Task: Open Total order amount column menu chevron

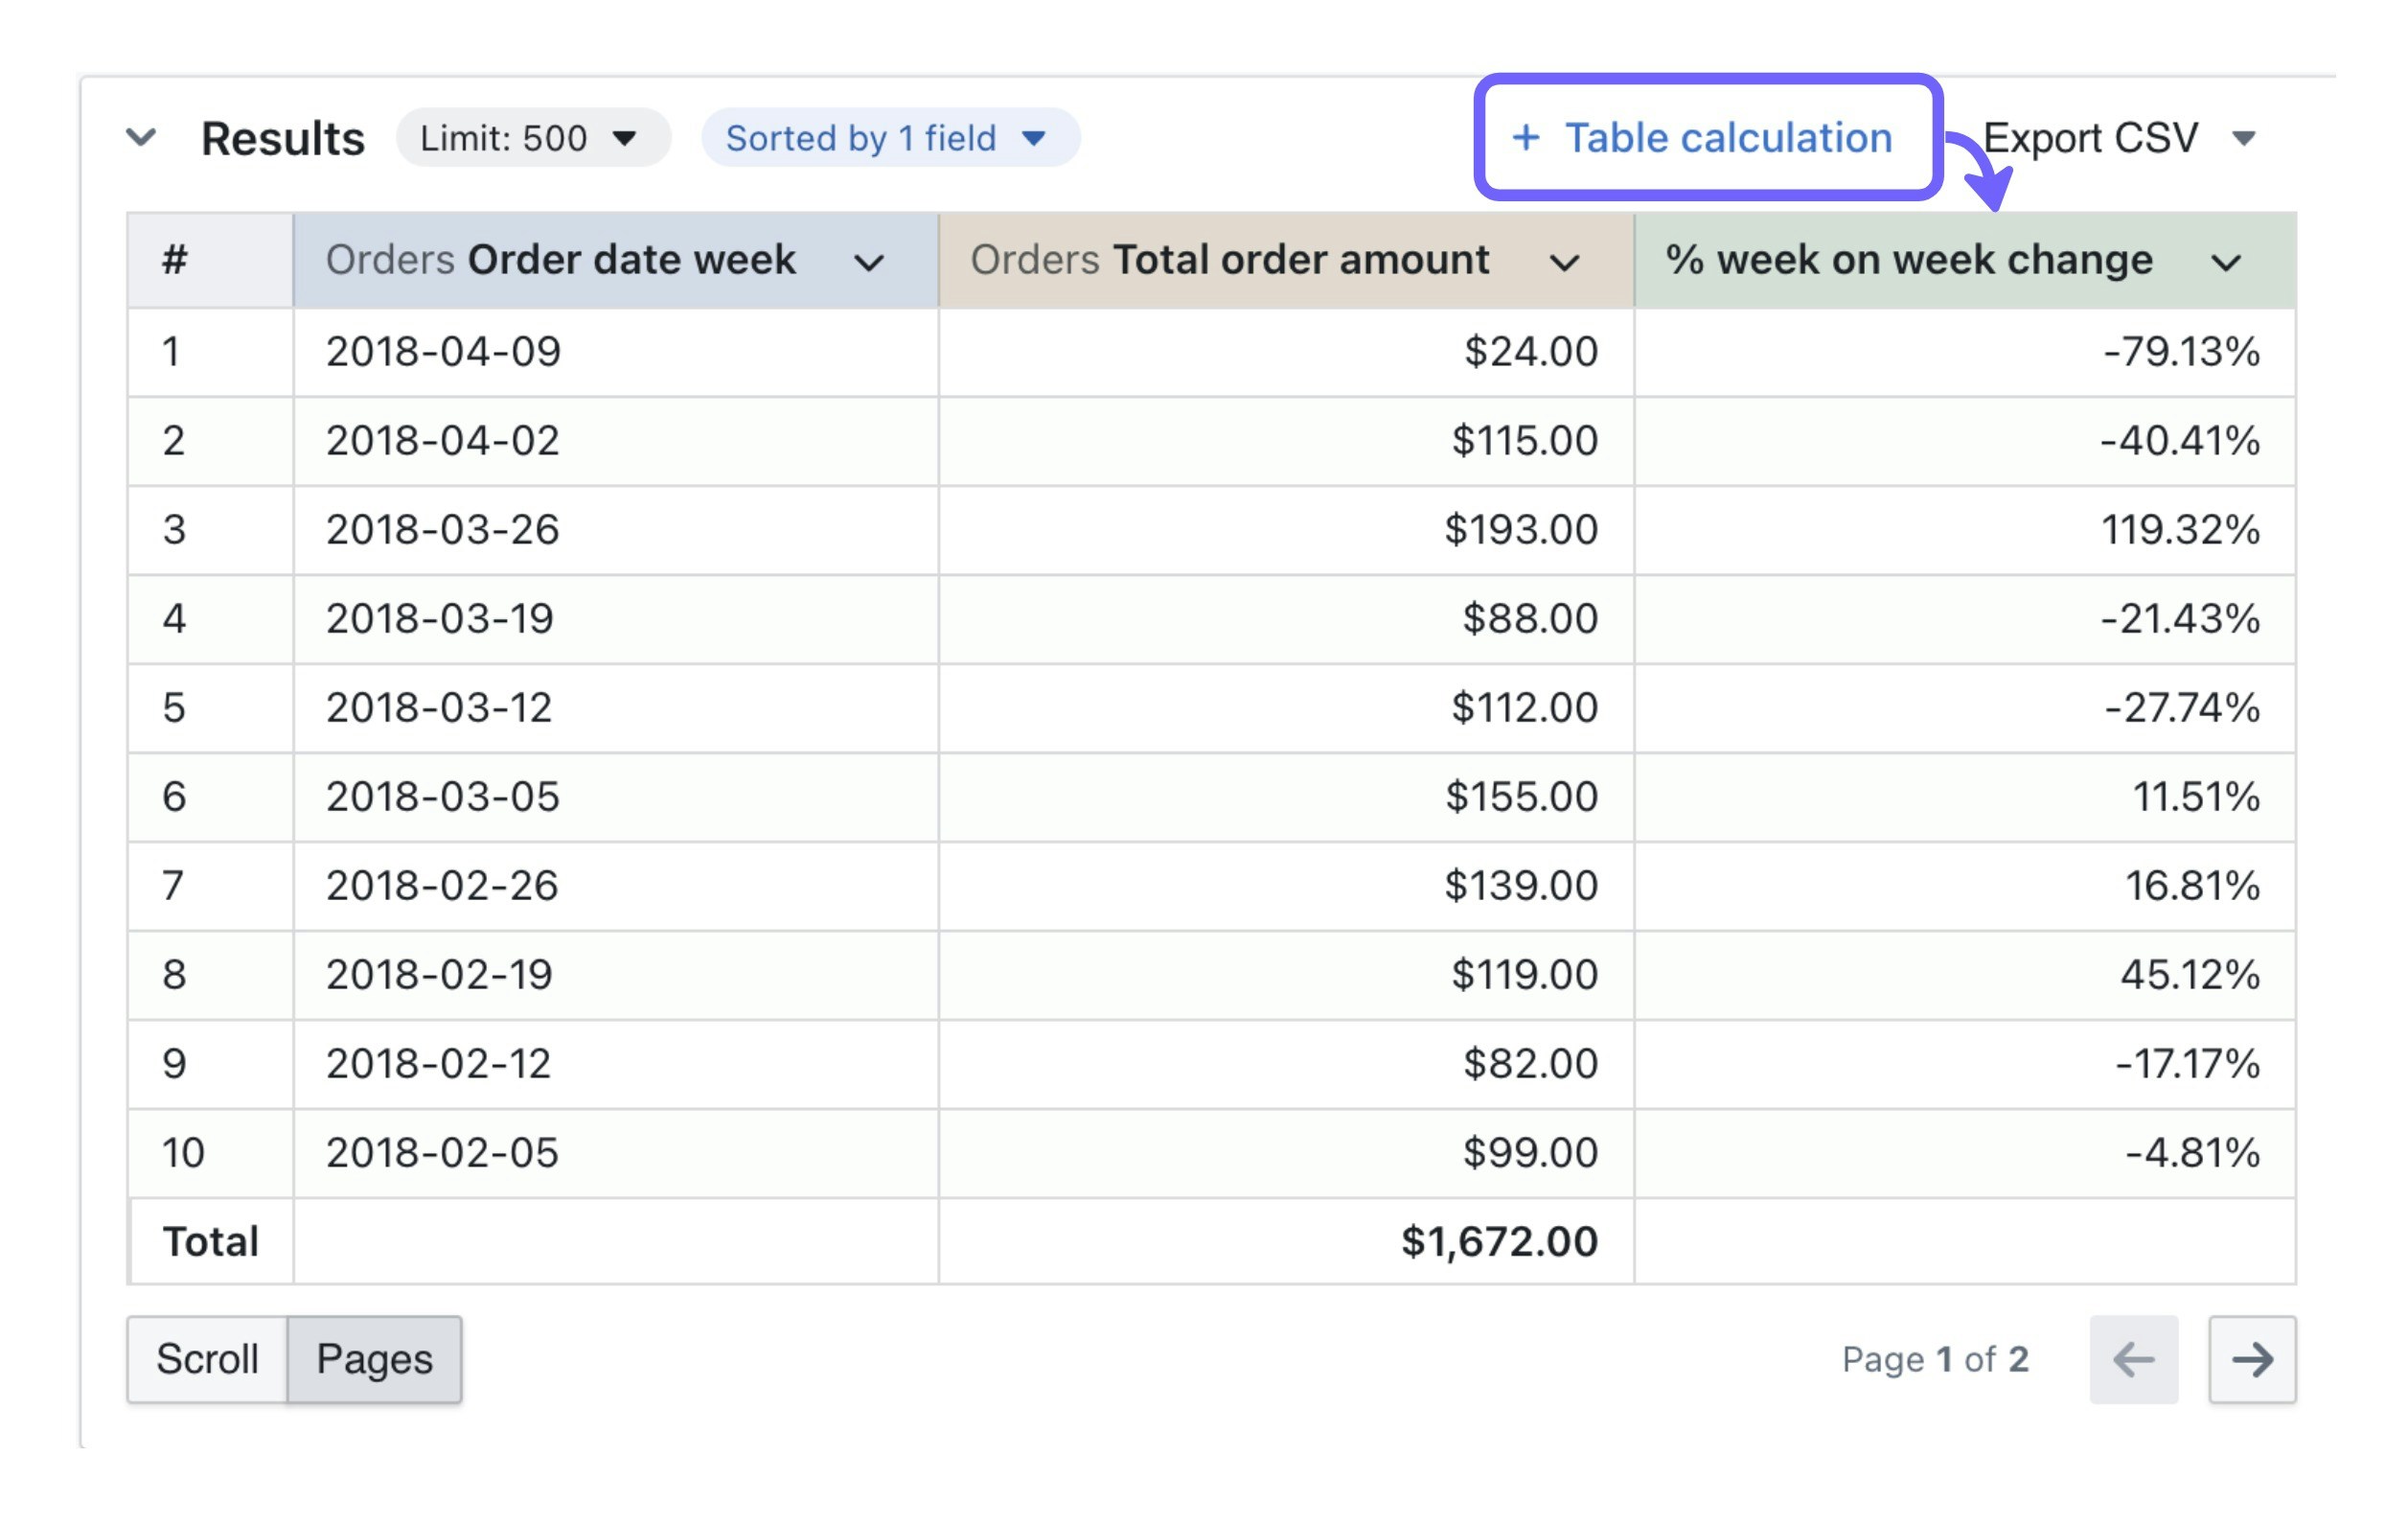Action: (x=1564, y=262)
